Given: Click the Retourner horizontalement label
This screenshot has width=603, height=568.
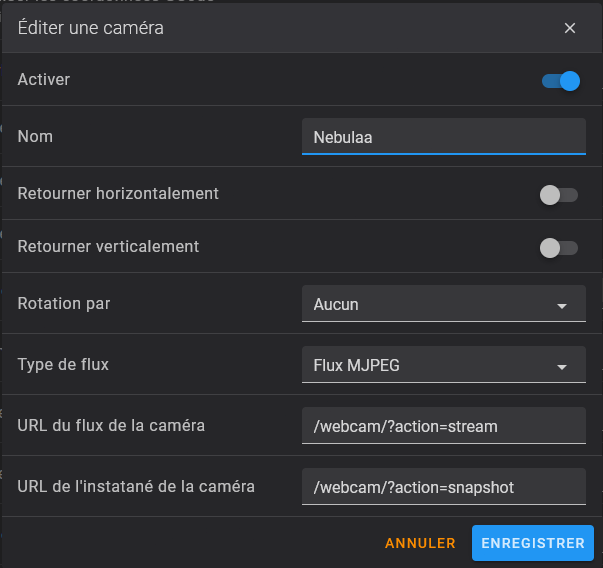Looking at the screenshot, I should point(118,193).
